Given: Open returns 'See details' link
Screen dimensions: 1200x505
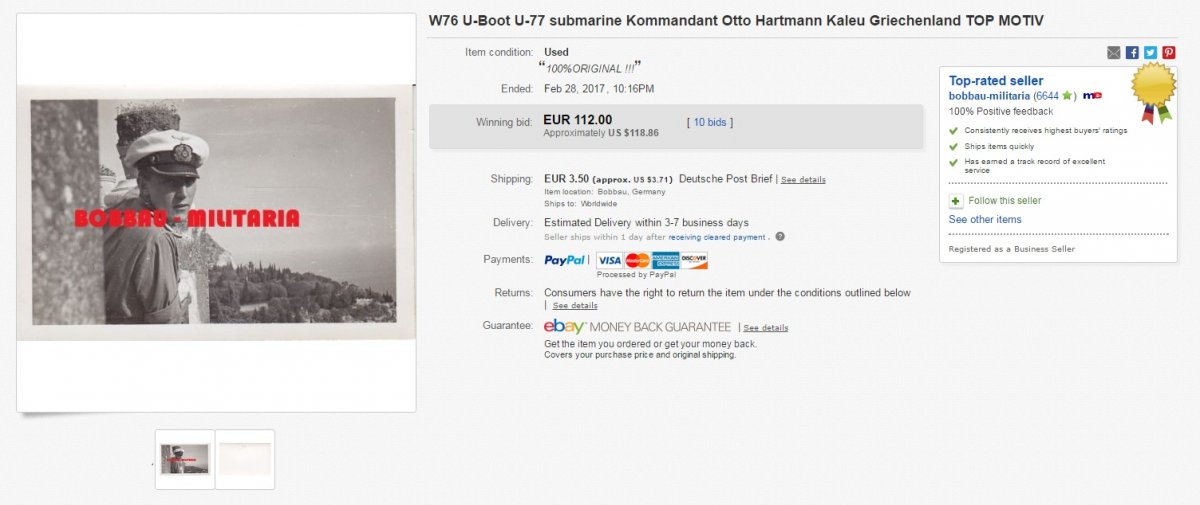Looking at the screenshot, I should pos(575,306).
